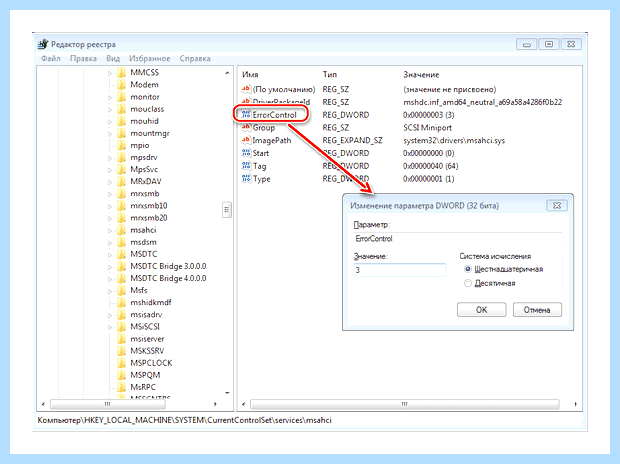Select the MsRPC tree item
Screen dimensions: 620x464
coord(143,387)
